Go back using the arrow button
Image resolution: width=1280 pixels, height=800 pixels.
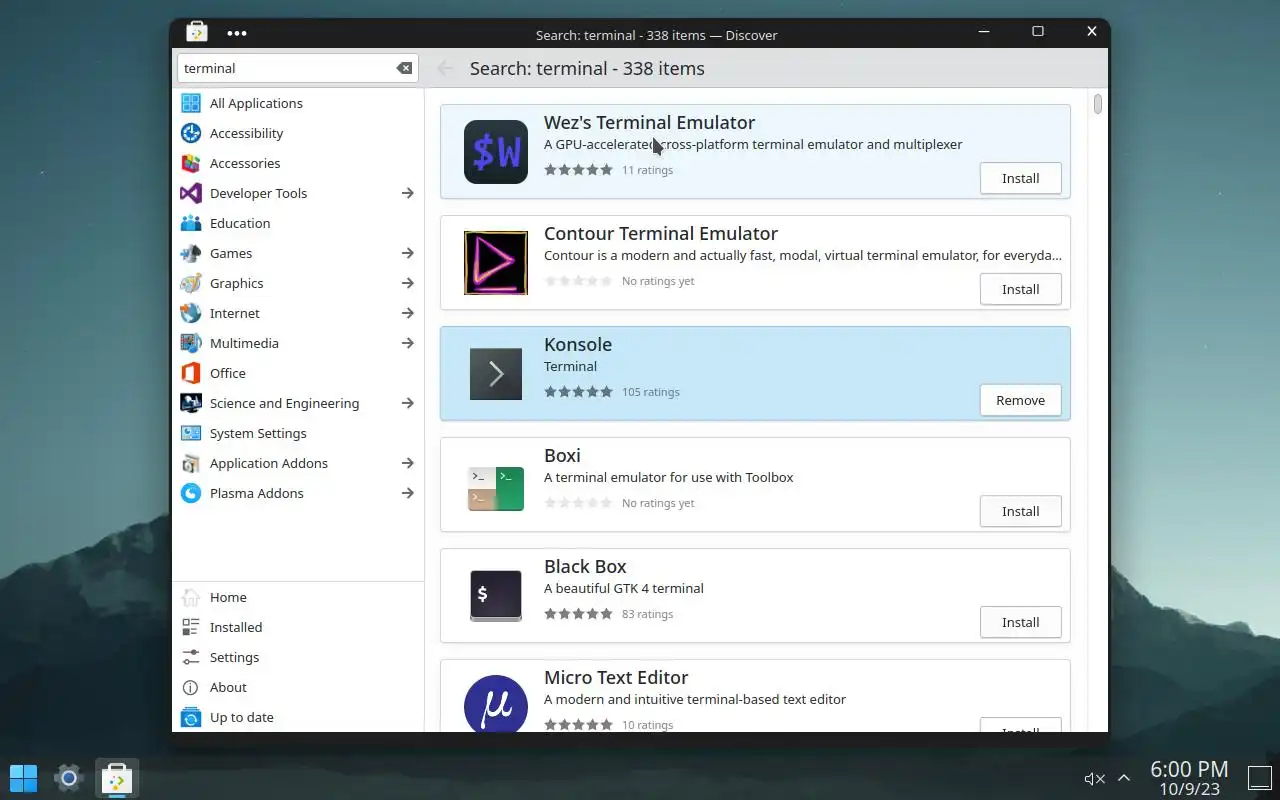coord(445,68)
